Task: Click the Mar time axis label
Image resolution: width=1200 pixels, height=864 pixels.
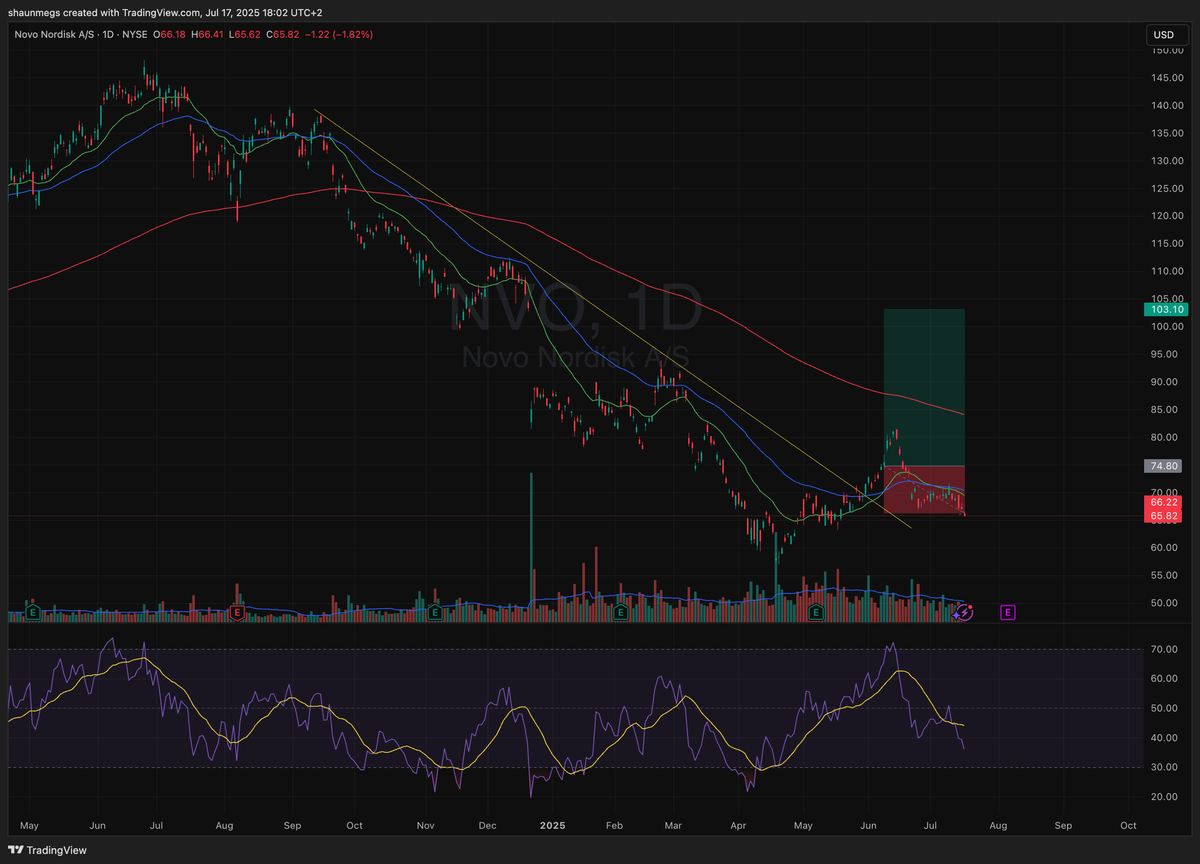Action: (673, 826)
